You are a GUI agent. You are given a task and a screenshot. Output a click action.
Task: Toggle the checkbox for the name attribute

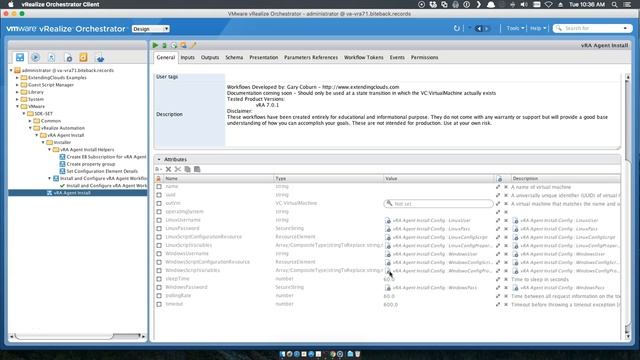click(159, 187)
